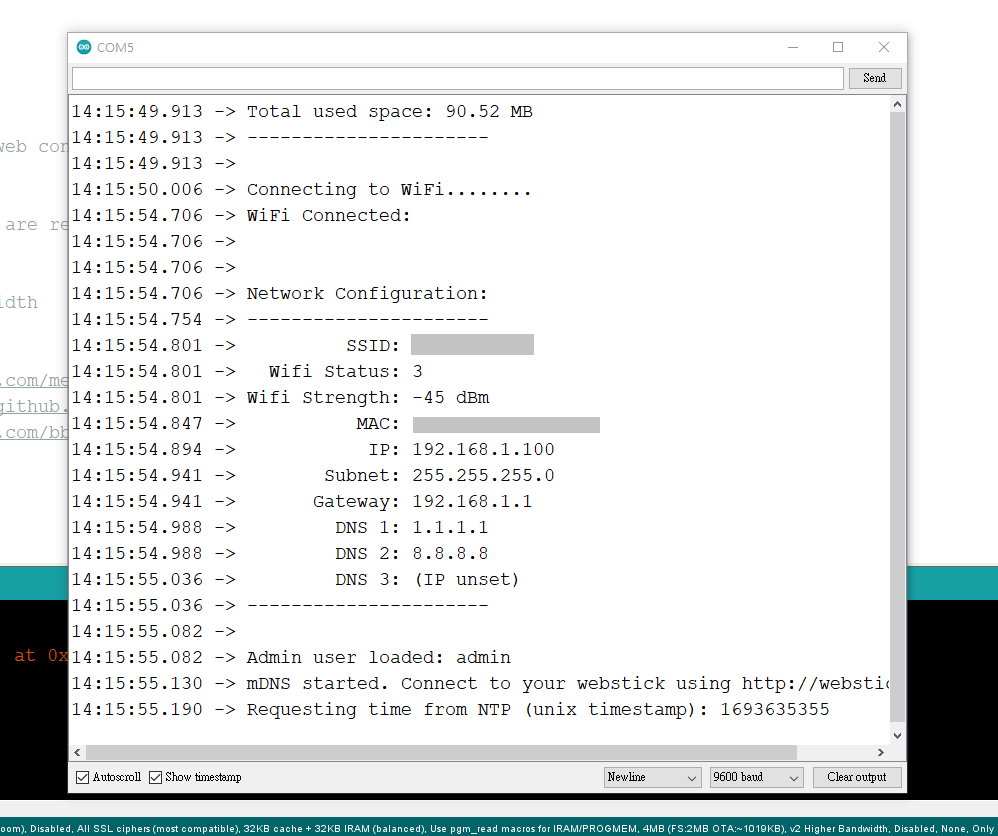Click the horizontal scrollbar right arrow

click(x=881, y=752)
